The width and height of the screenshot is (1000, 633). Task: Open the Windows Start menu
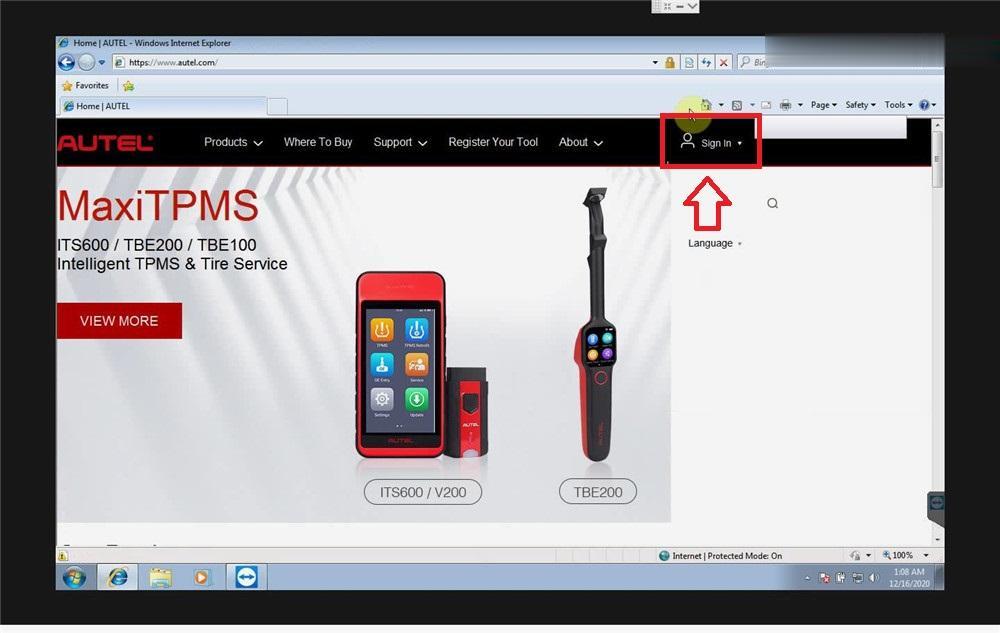tap(74, 578)
